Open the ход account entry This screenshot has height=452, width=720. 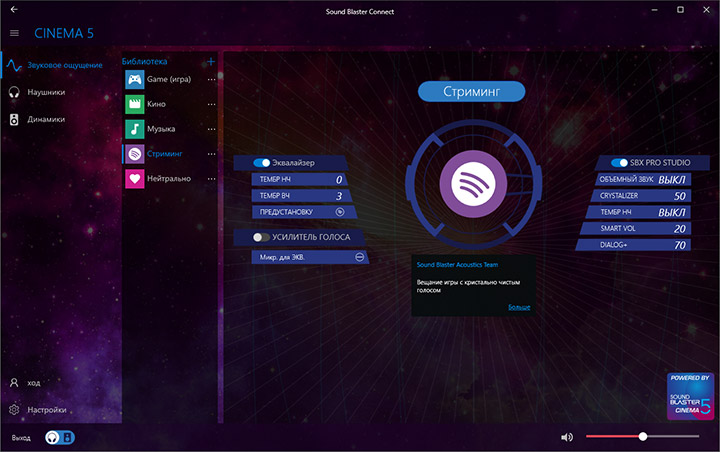click(34, 383)
